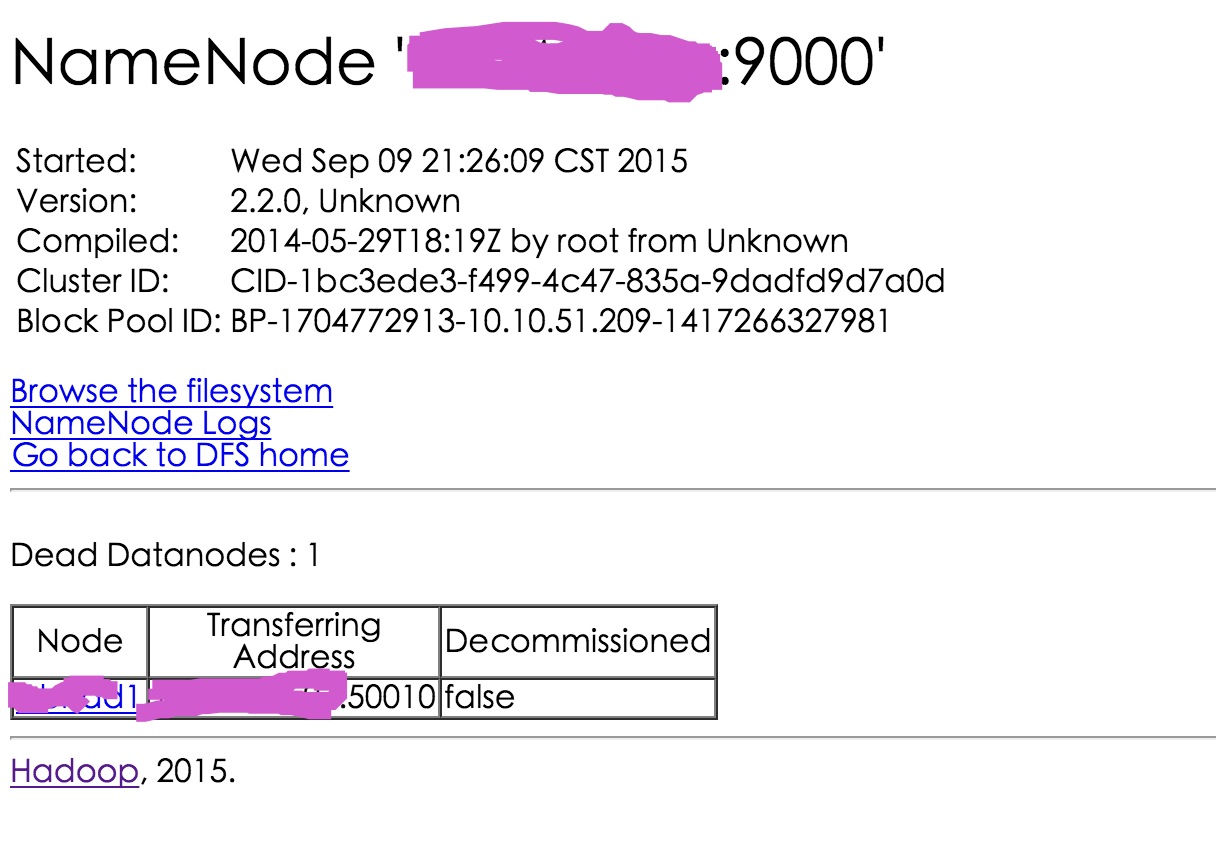This screenshot has width=1216, height=850.
Task: Click the Node column header
Action: tap(80, 641)
